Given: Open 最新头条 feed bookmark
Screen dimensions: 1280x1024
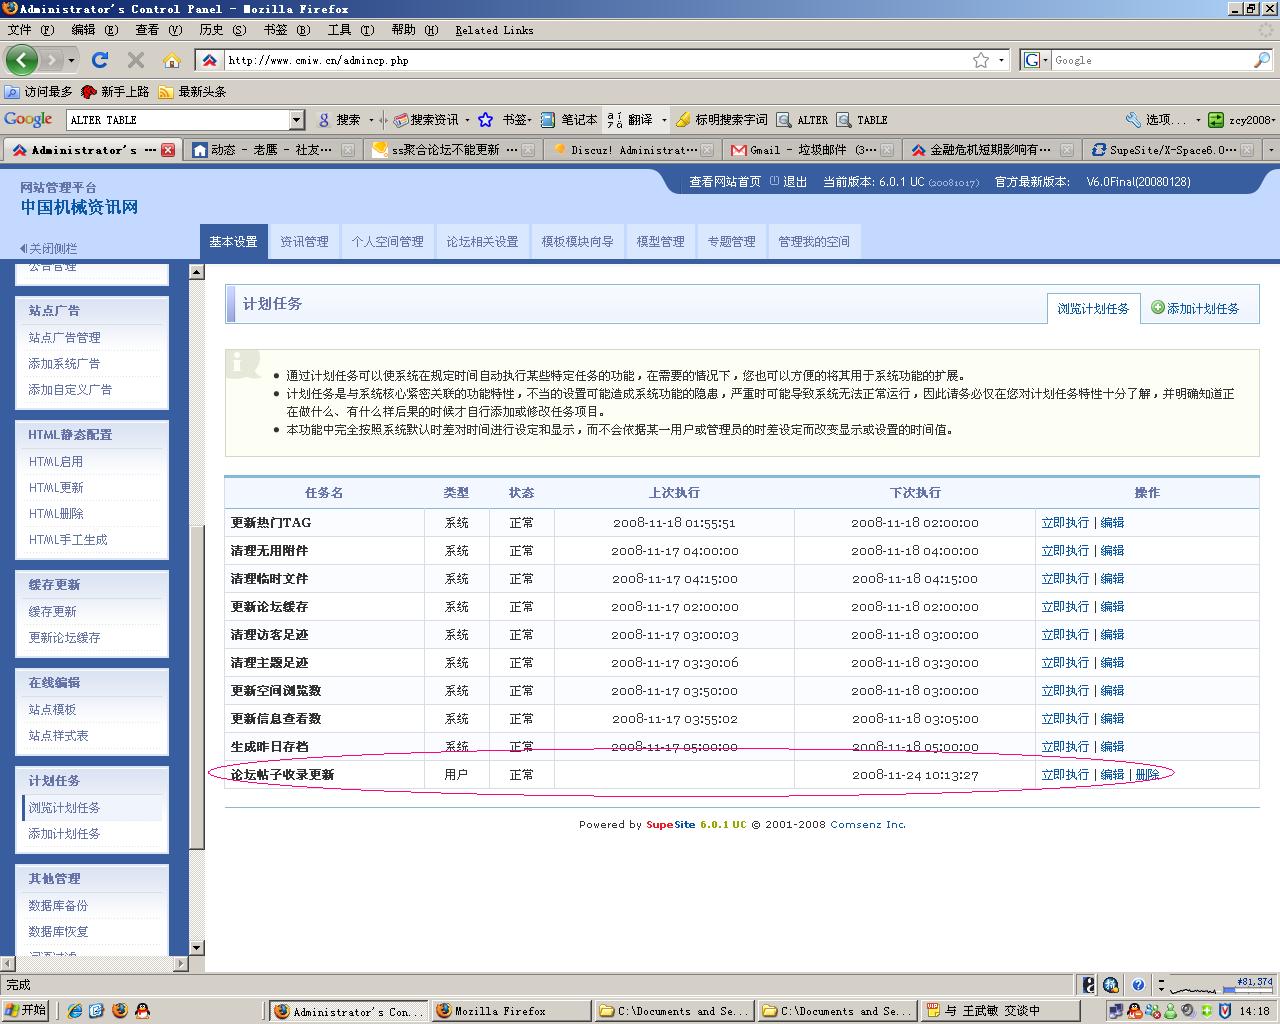Looking at the screenshot, I should coord(192,92).
